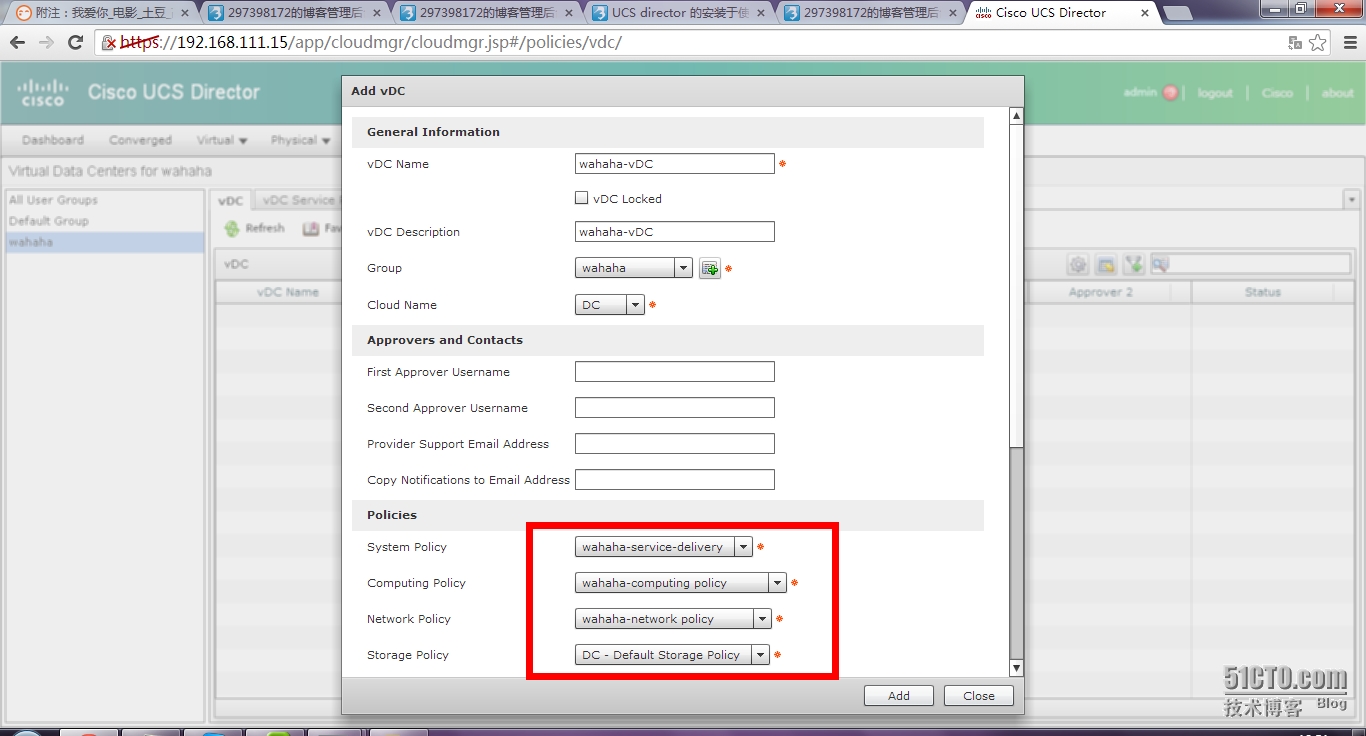The image size is (1366, 736).
Task: Click the insecure HTTPS warning icon
Action: click(110, 43)
